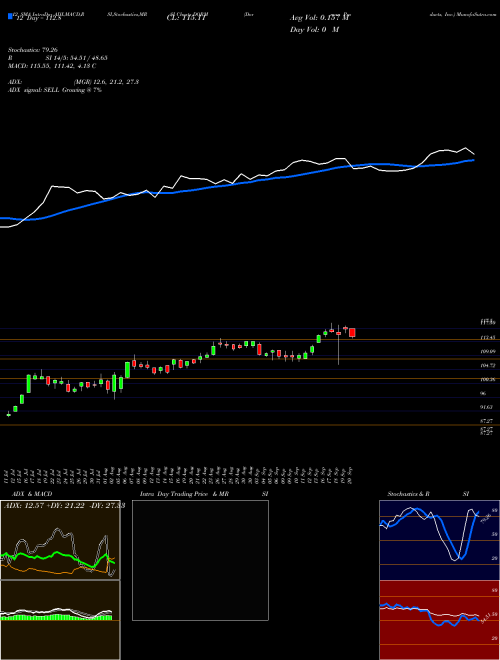Click the 'ADX: 12.57 +DY: 21.22 -DY: 27.33' readout

click(64, 506)
